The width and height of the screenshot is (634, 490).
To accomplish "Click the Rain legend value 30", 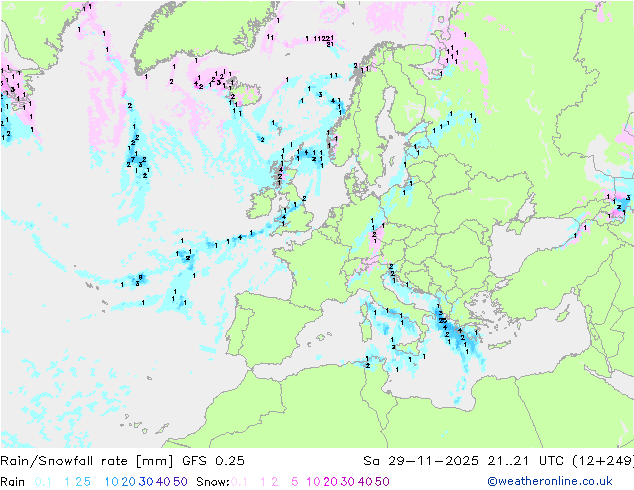I will 146,482.
